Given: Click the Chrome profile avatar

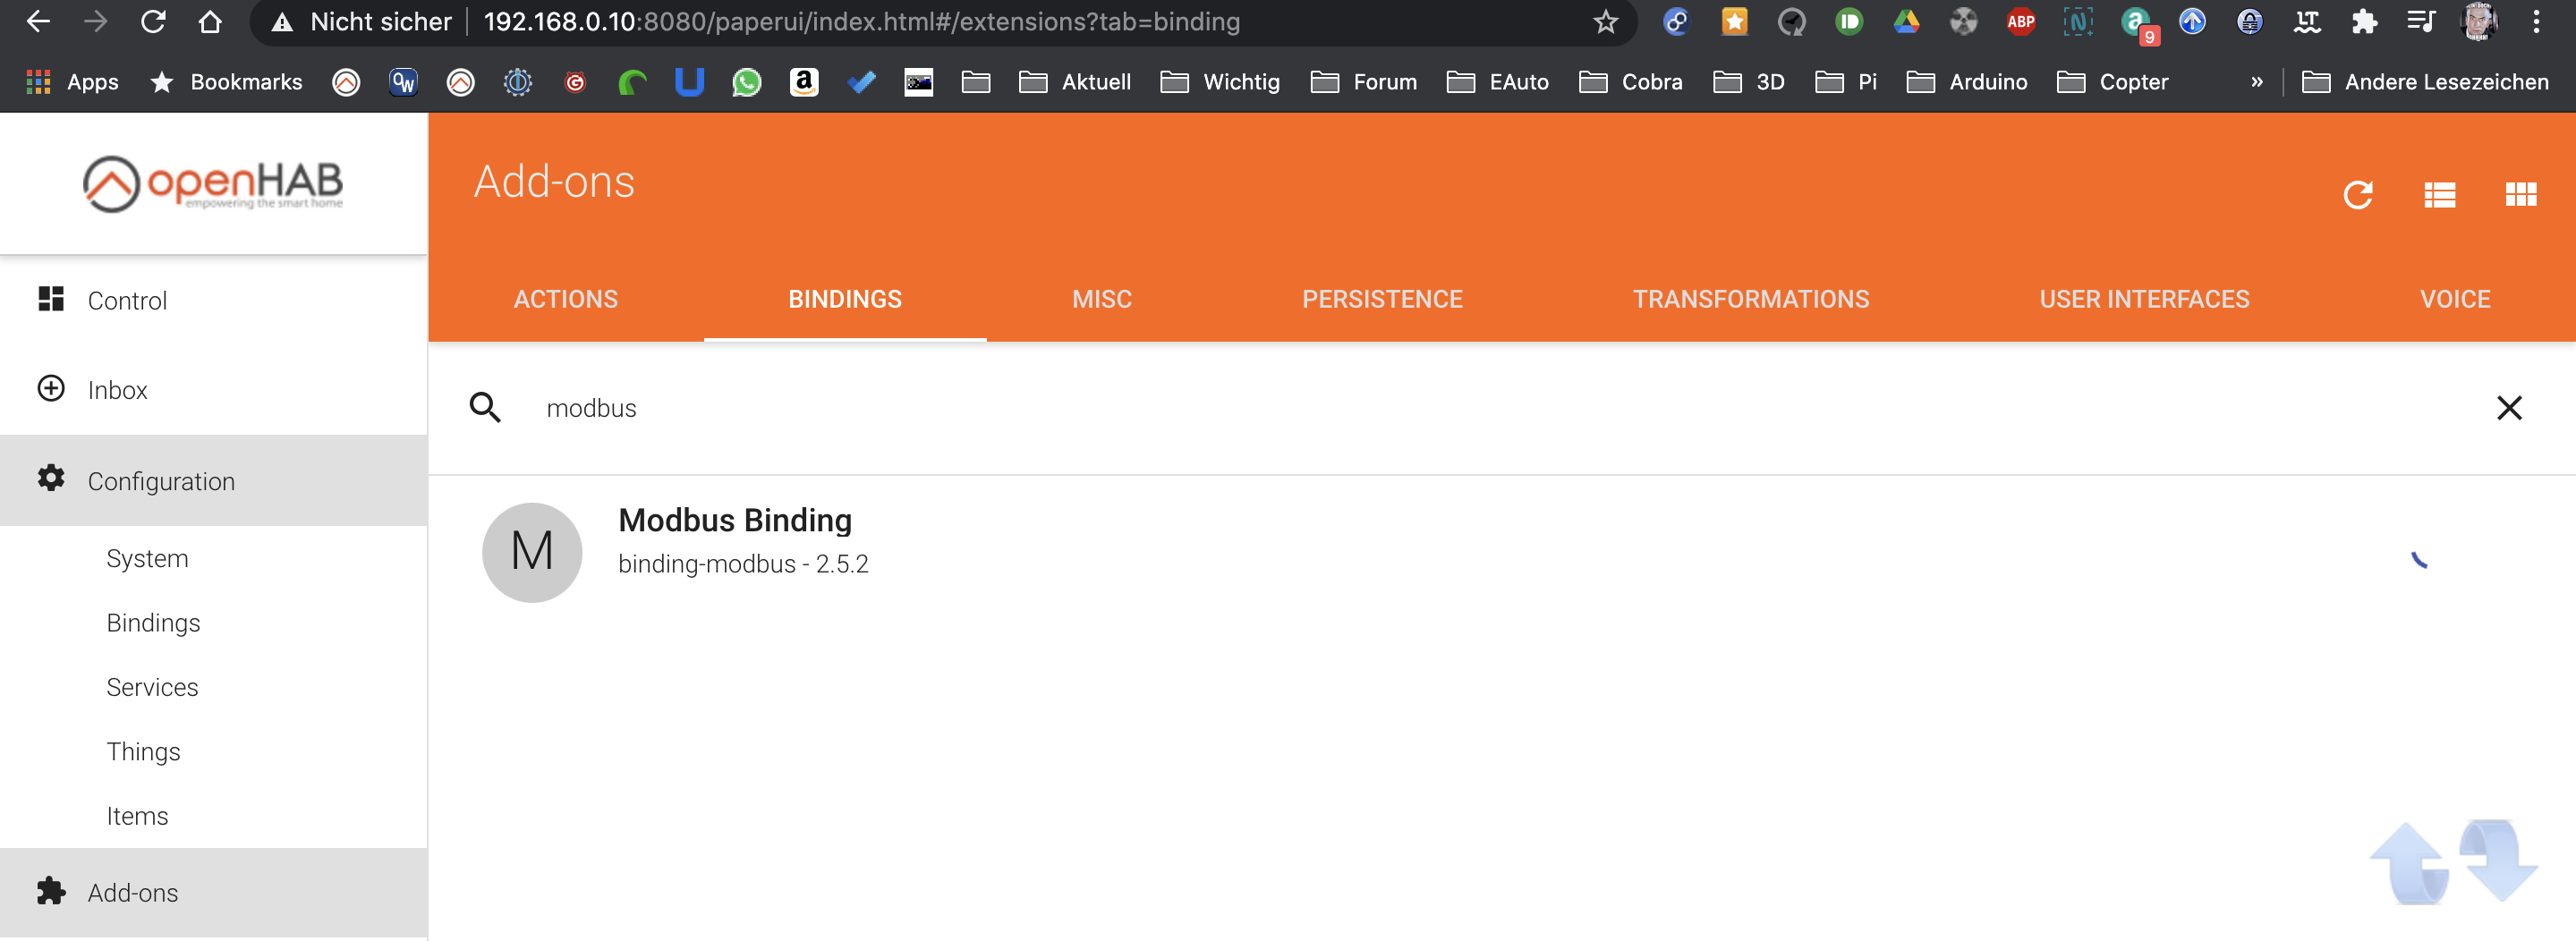Looking at the screenshot, I should (2478, 22).
